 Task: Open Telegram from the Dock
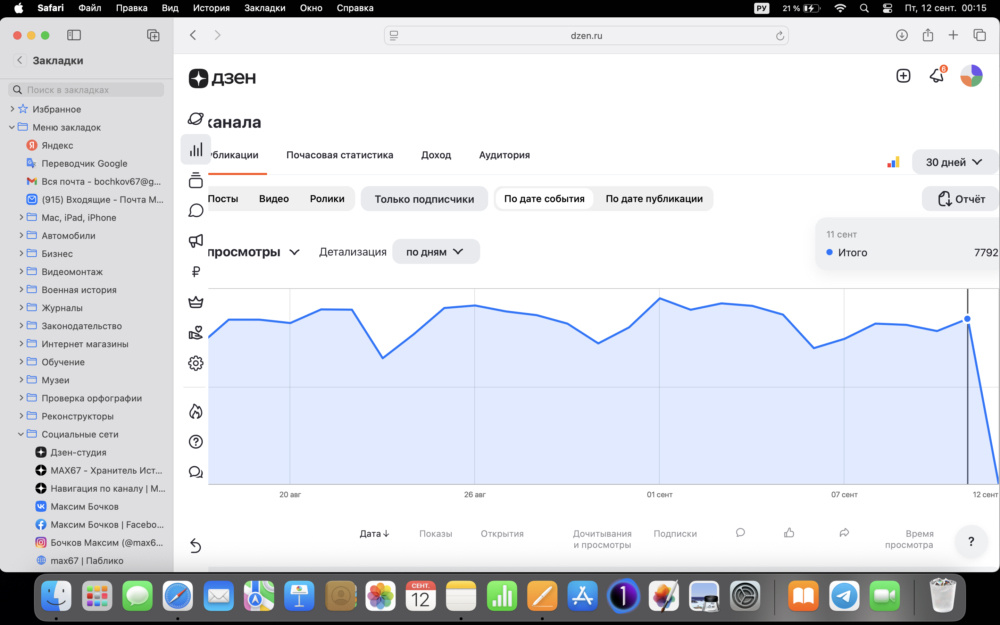click(844, 597)
